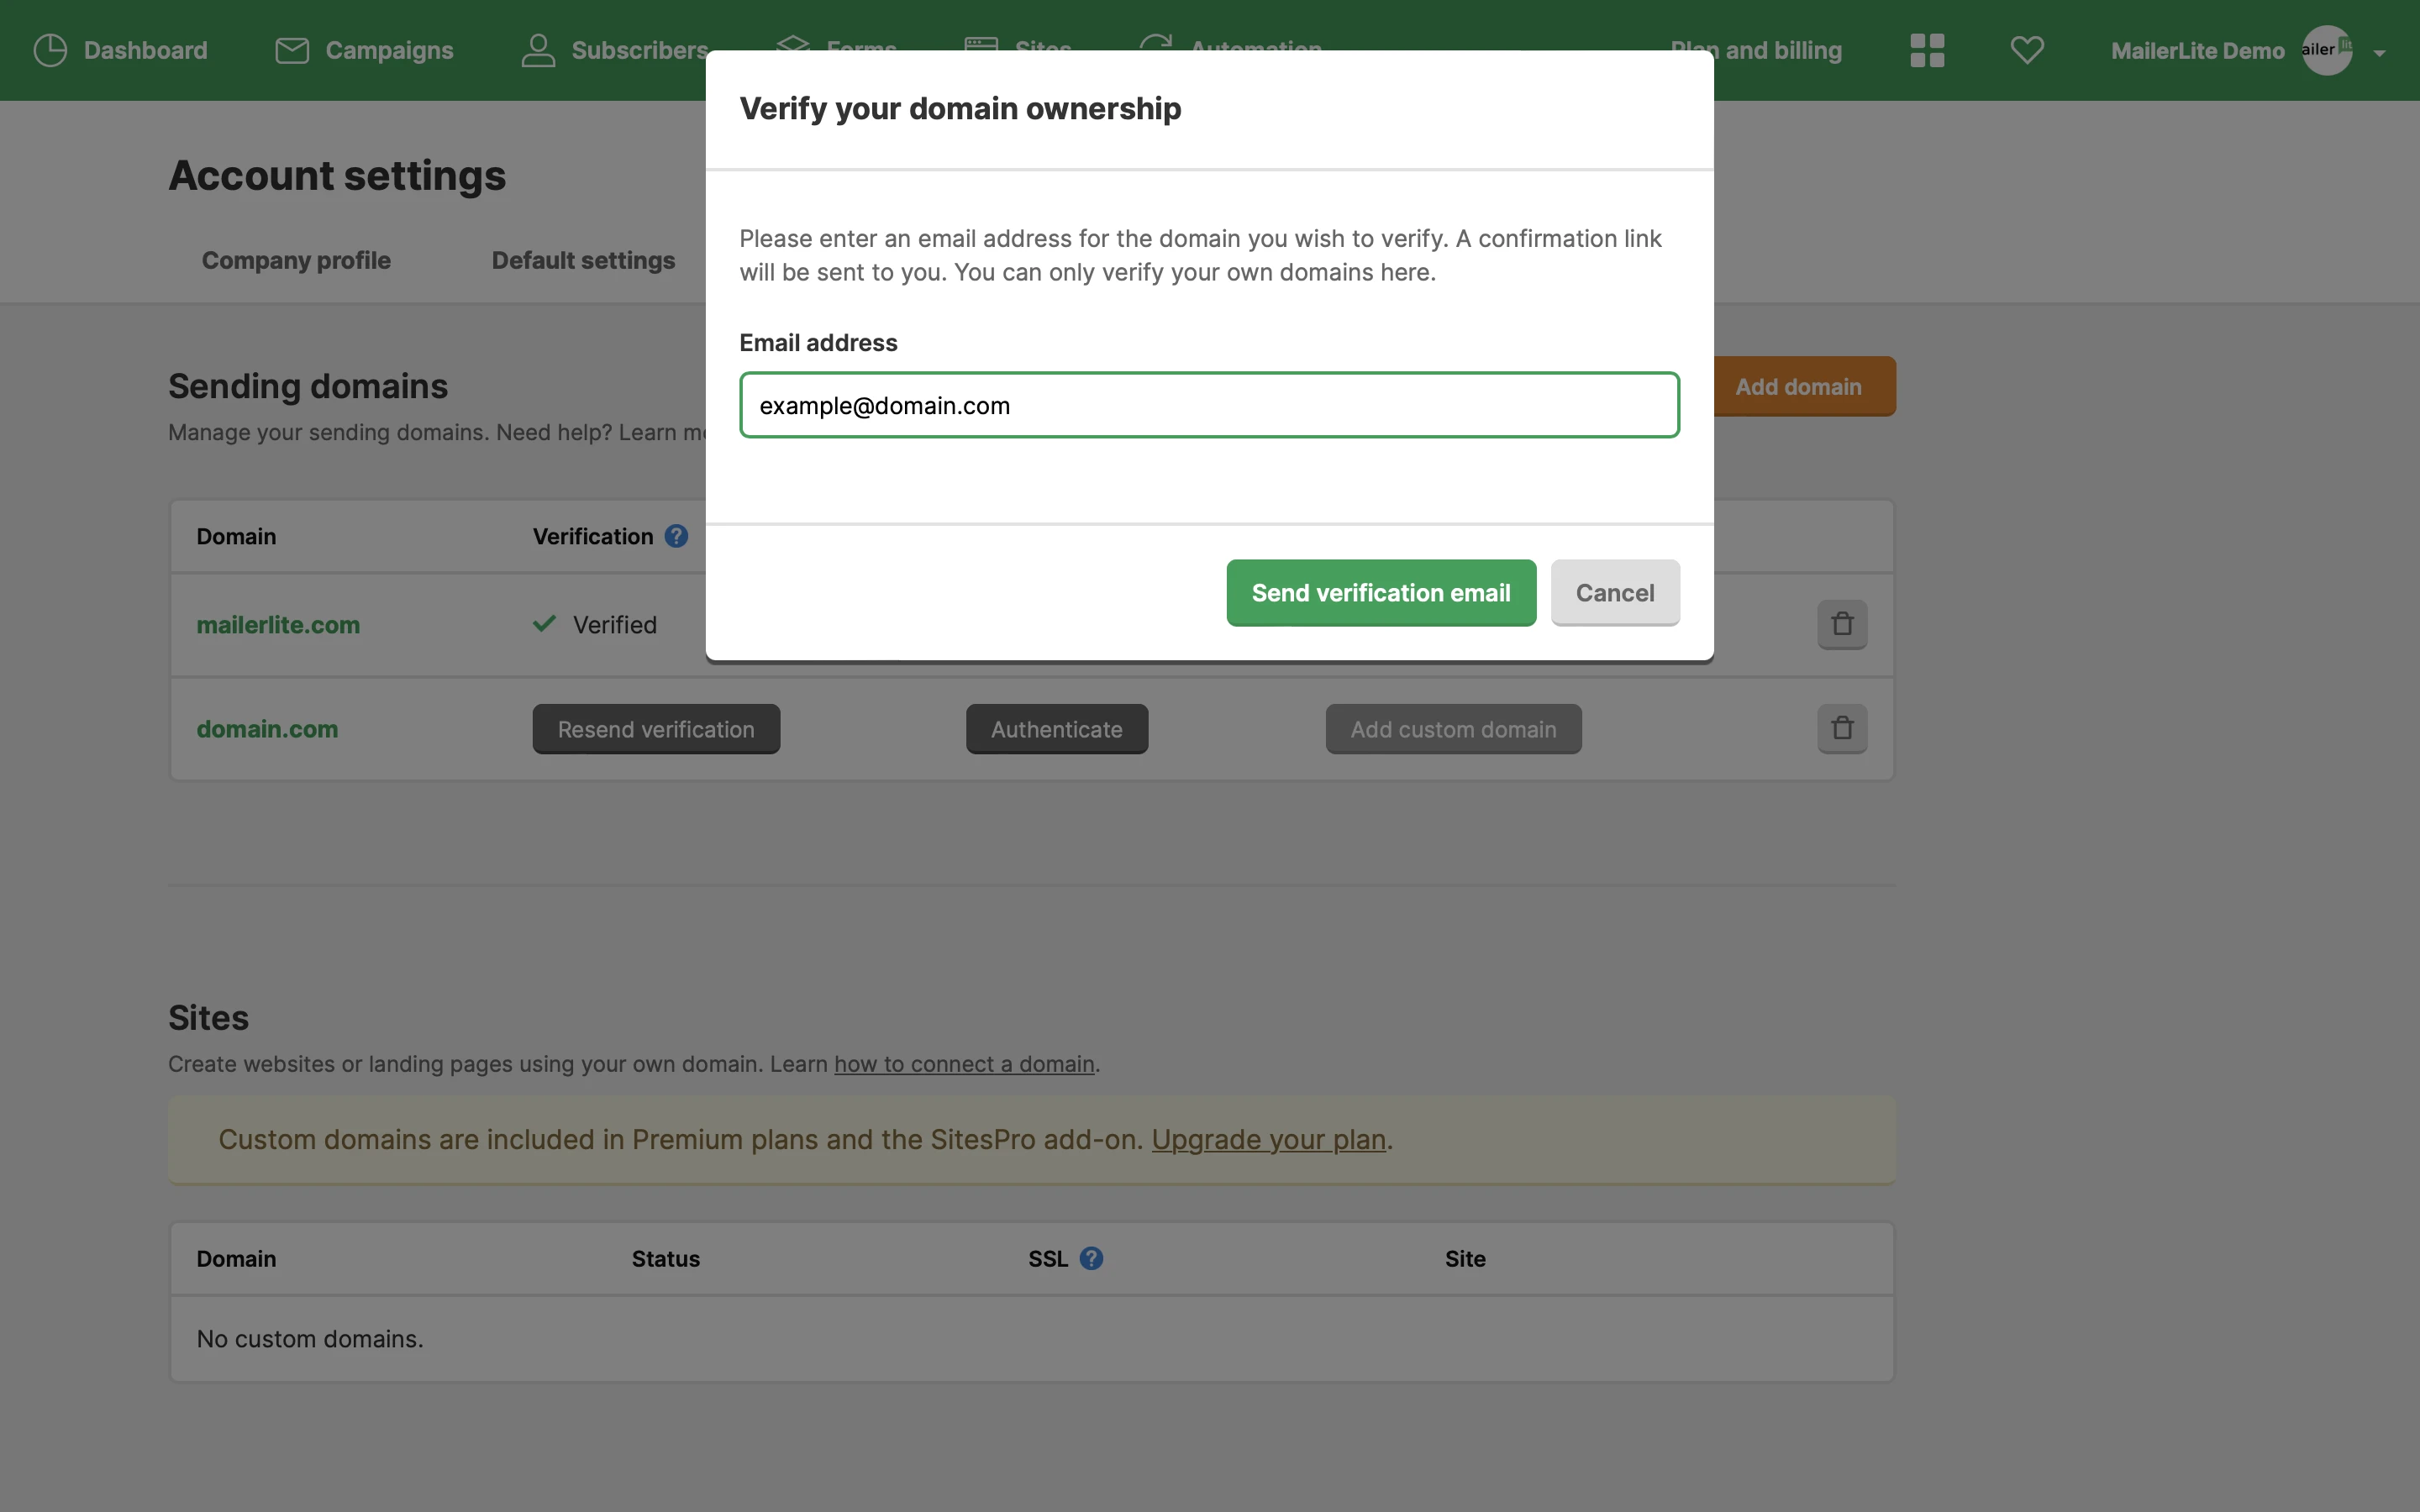
Task: Click the SSL help question-mark icon
Action: tap(1091, 1258)
